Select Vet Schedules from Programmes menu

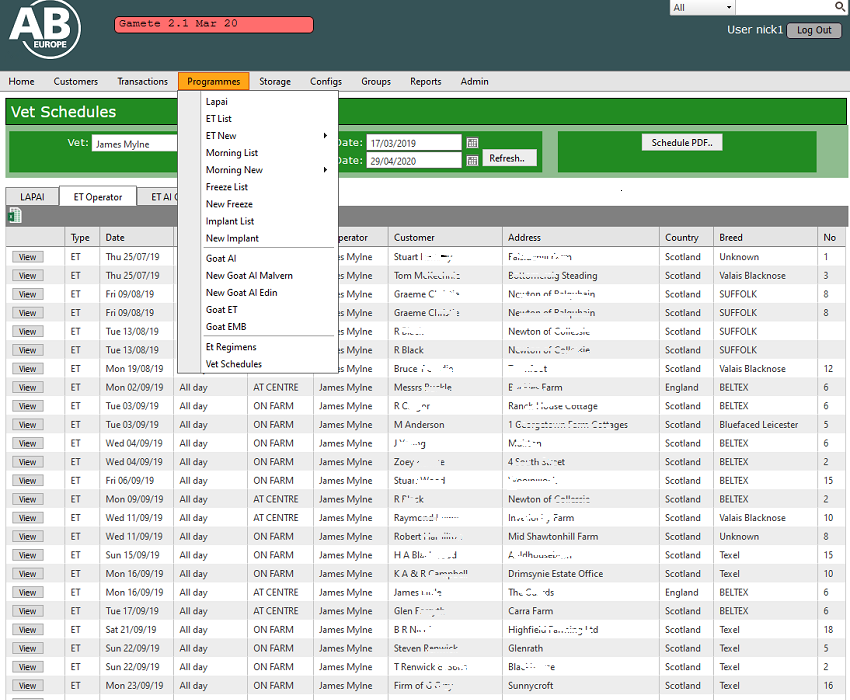234,364
